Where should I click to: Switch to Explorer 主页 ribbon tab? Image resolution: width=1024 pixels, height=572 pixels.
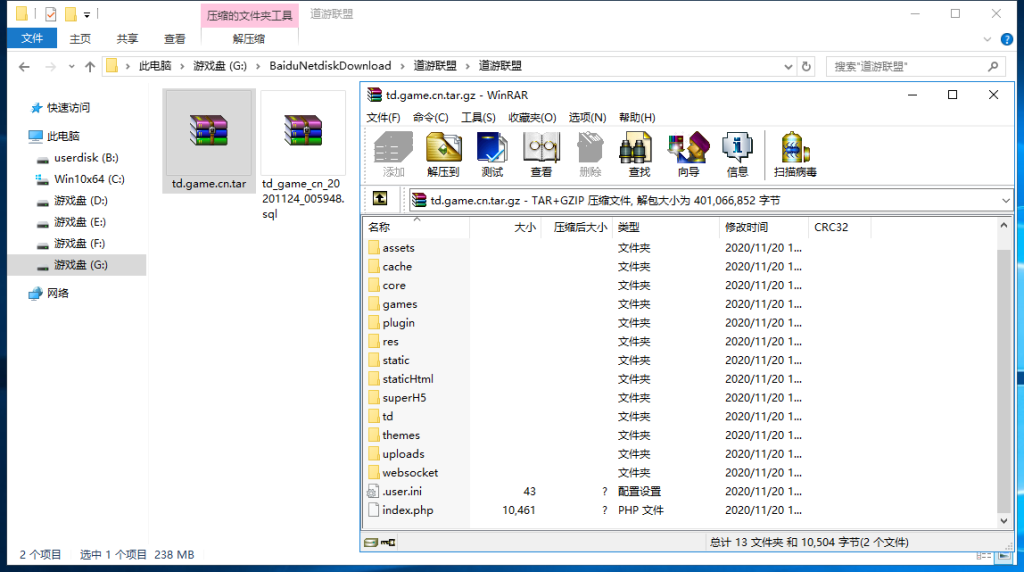click(80, 39)
